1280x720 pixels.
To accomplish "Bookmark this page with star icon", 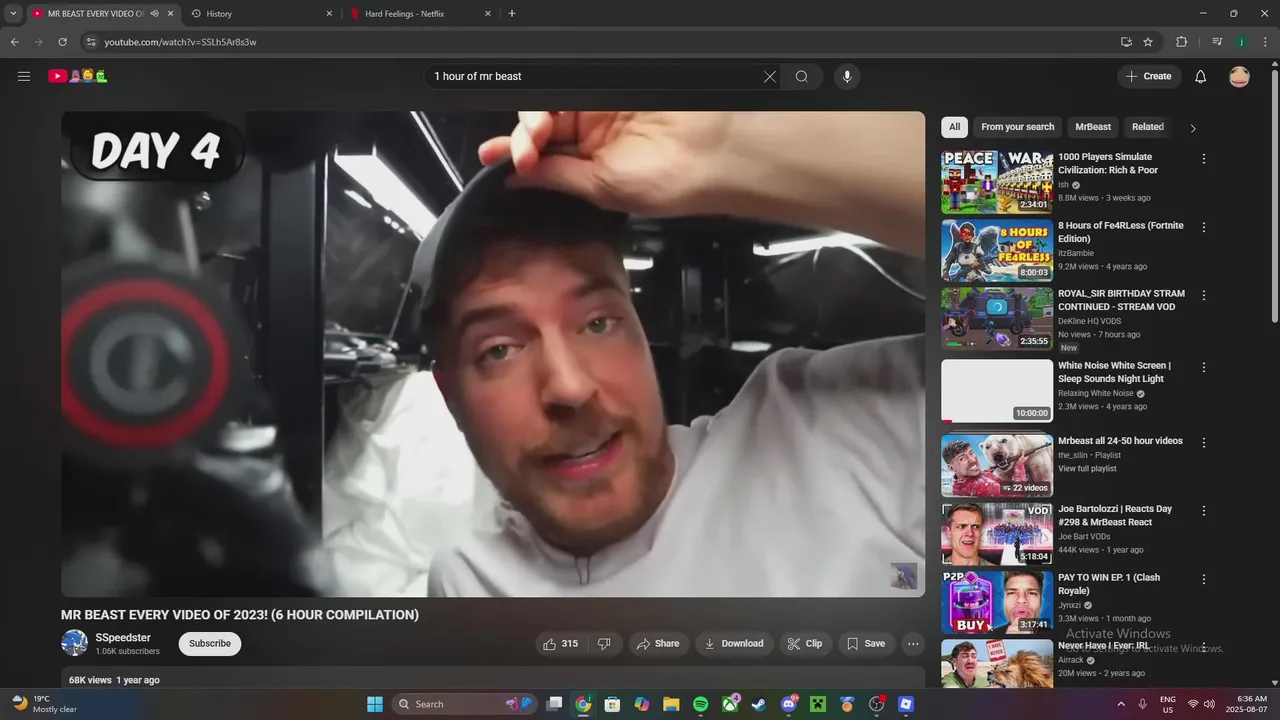I will pos(1148,42).
